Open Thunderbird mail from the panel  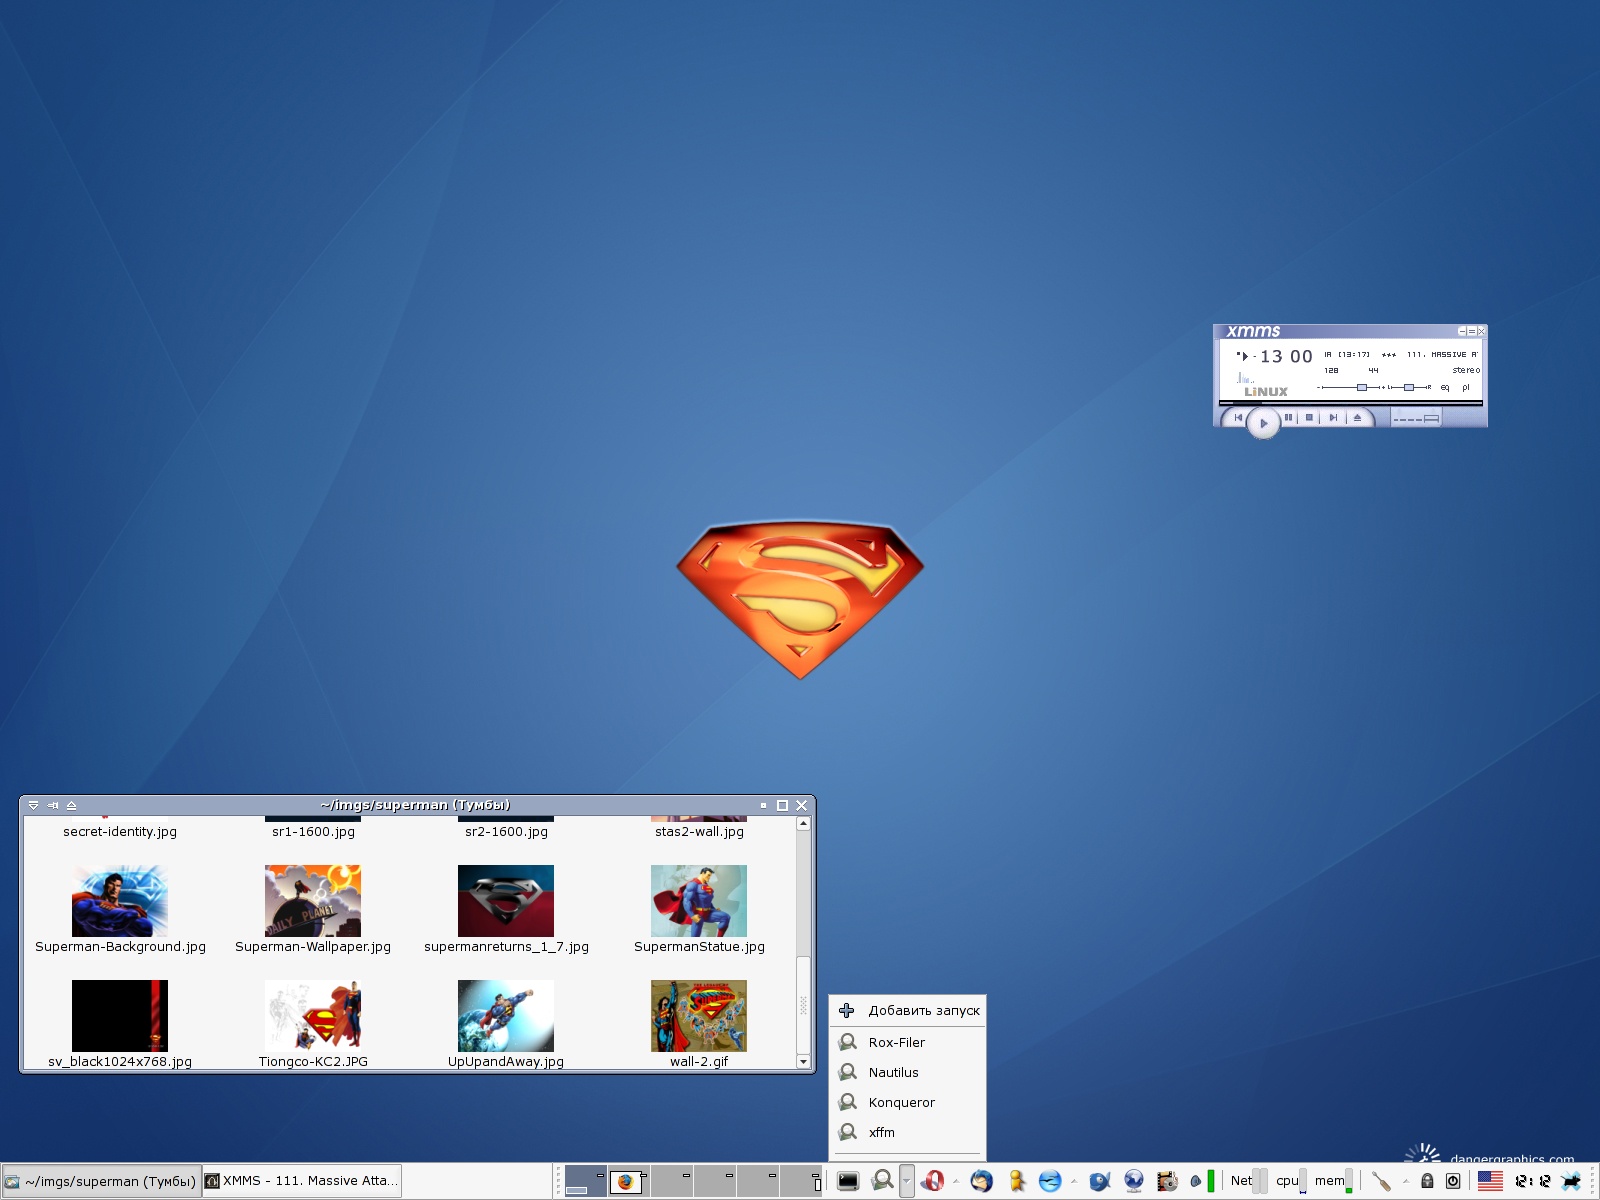(982, 1181)
